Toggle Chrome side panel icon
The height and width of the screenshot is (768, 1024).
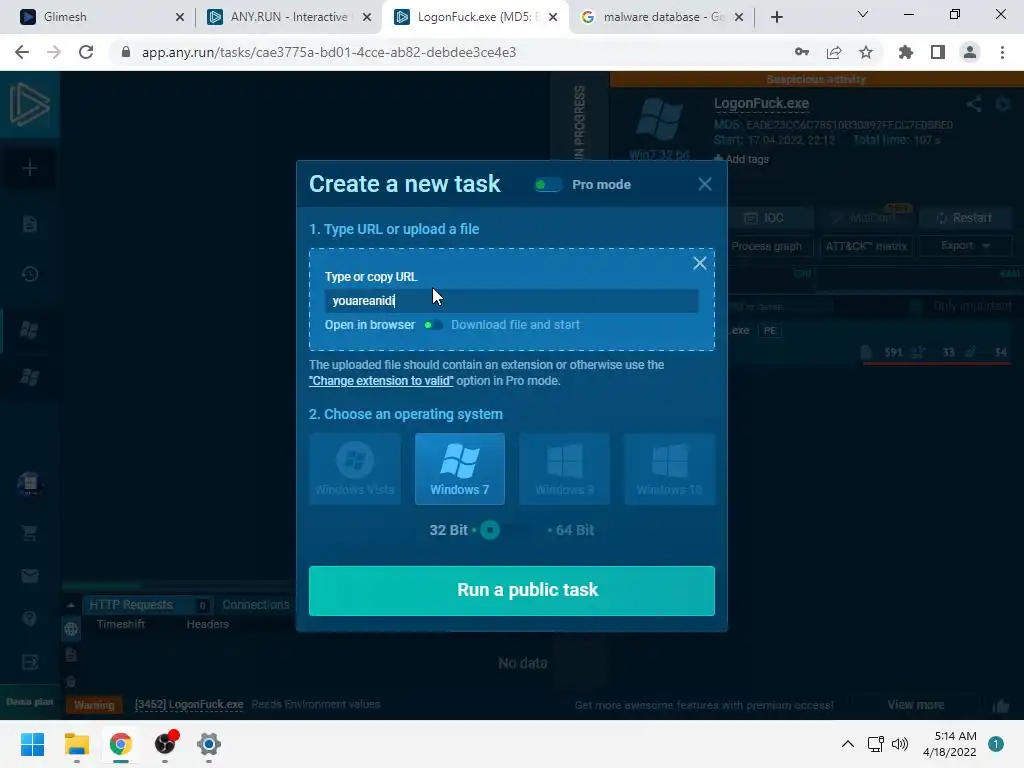(x=938, y=52)
